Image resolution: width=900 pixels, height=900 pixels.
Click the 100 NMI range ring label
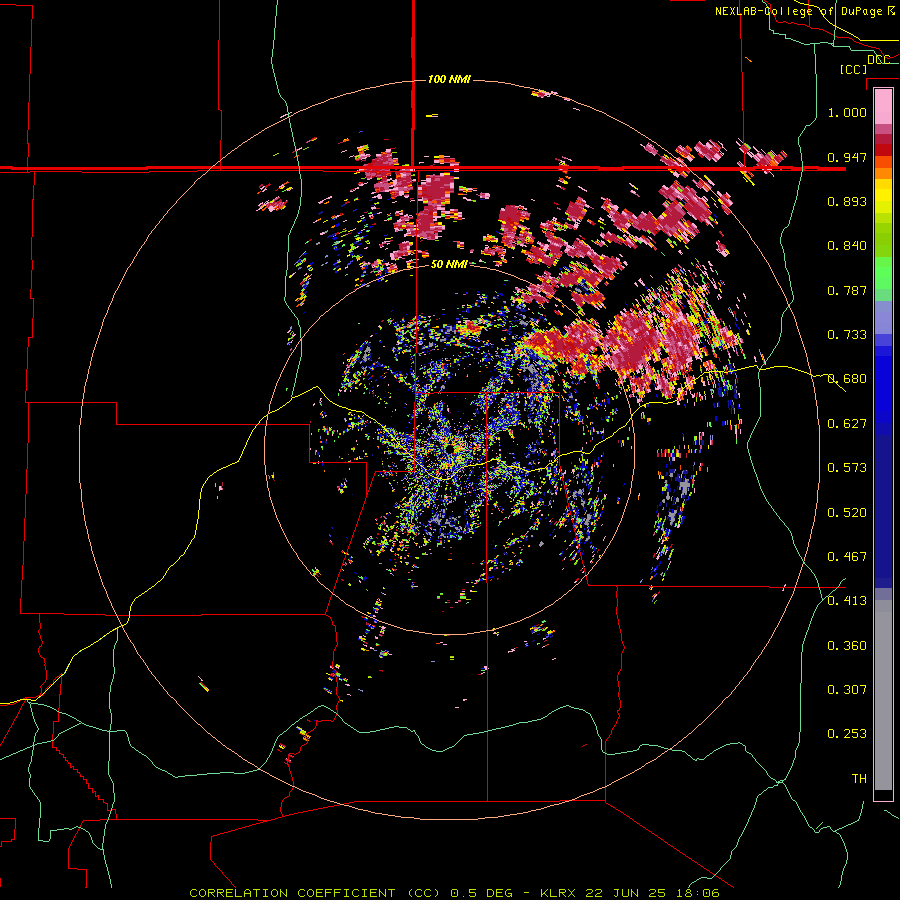449,79
